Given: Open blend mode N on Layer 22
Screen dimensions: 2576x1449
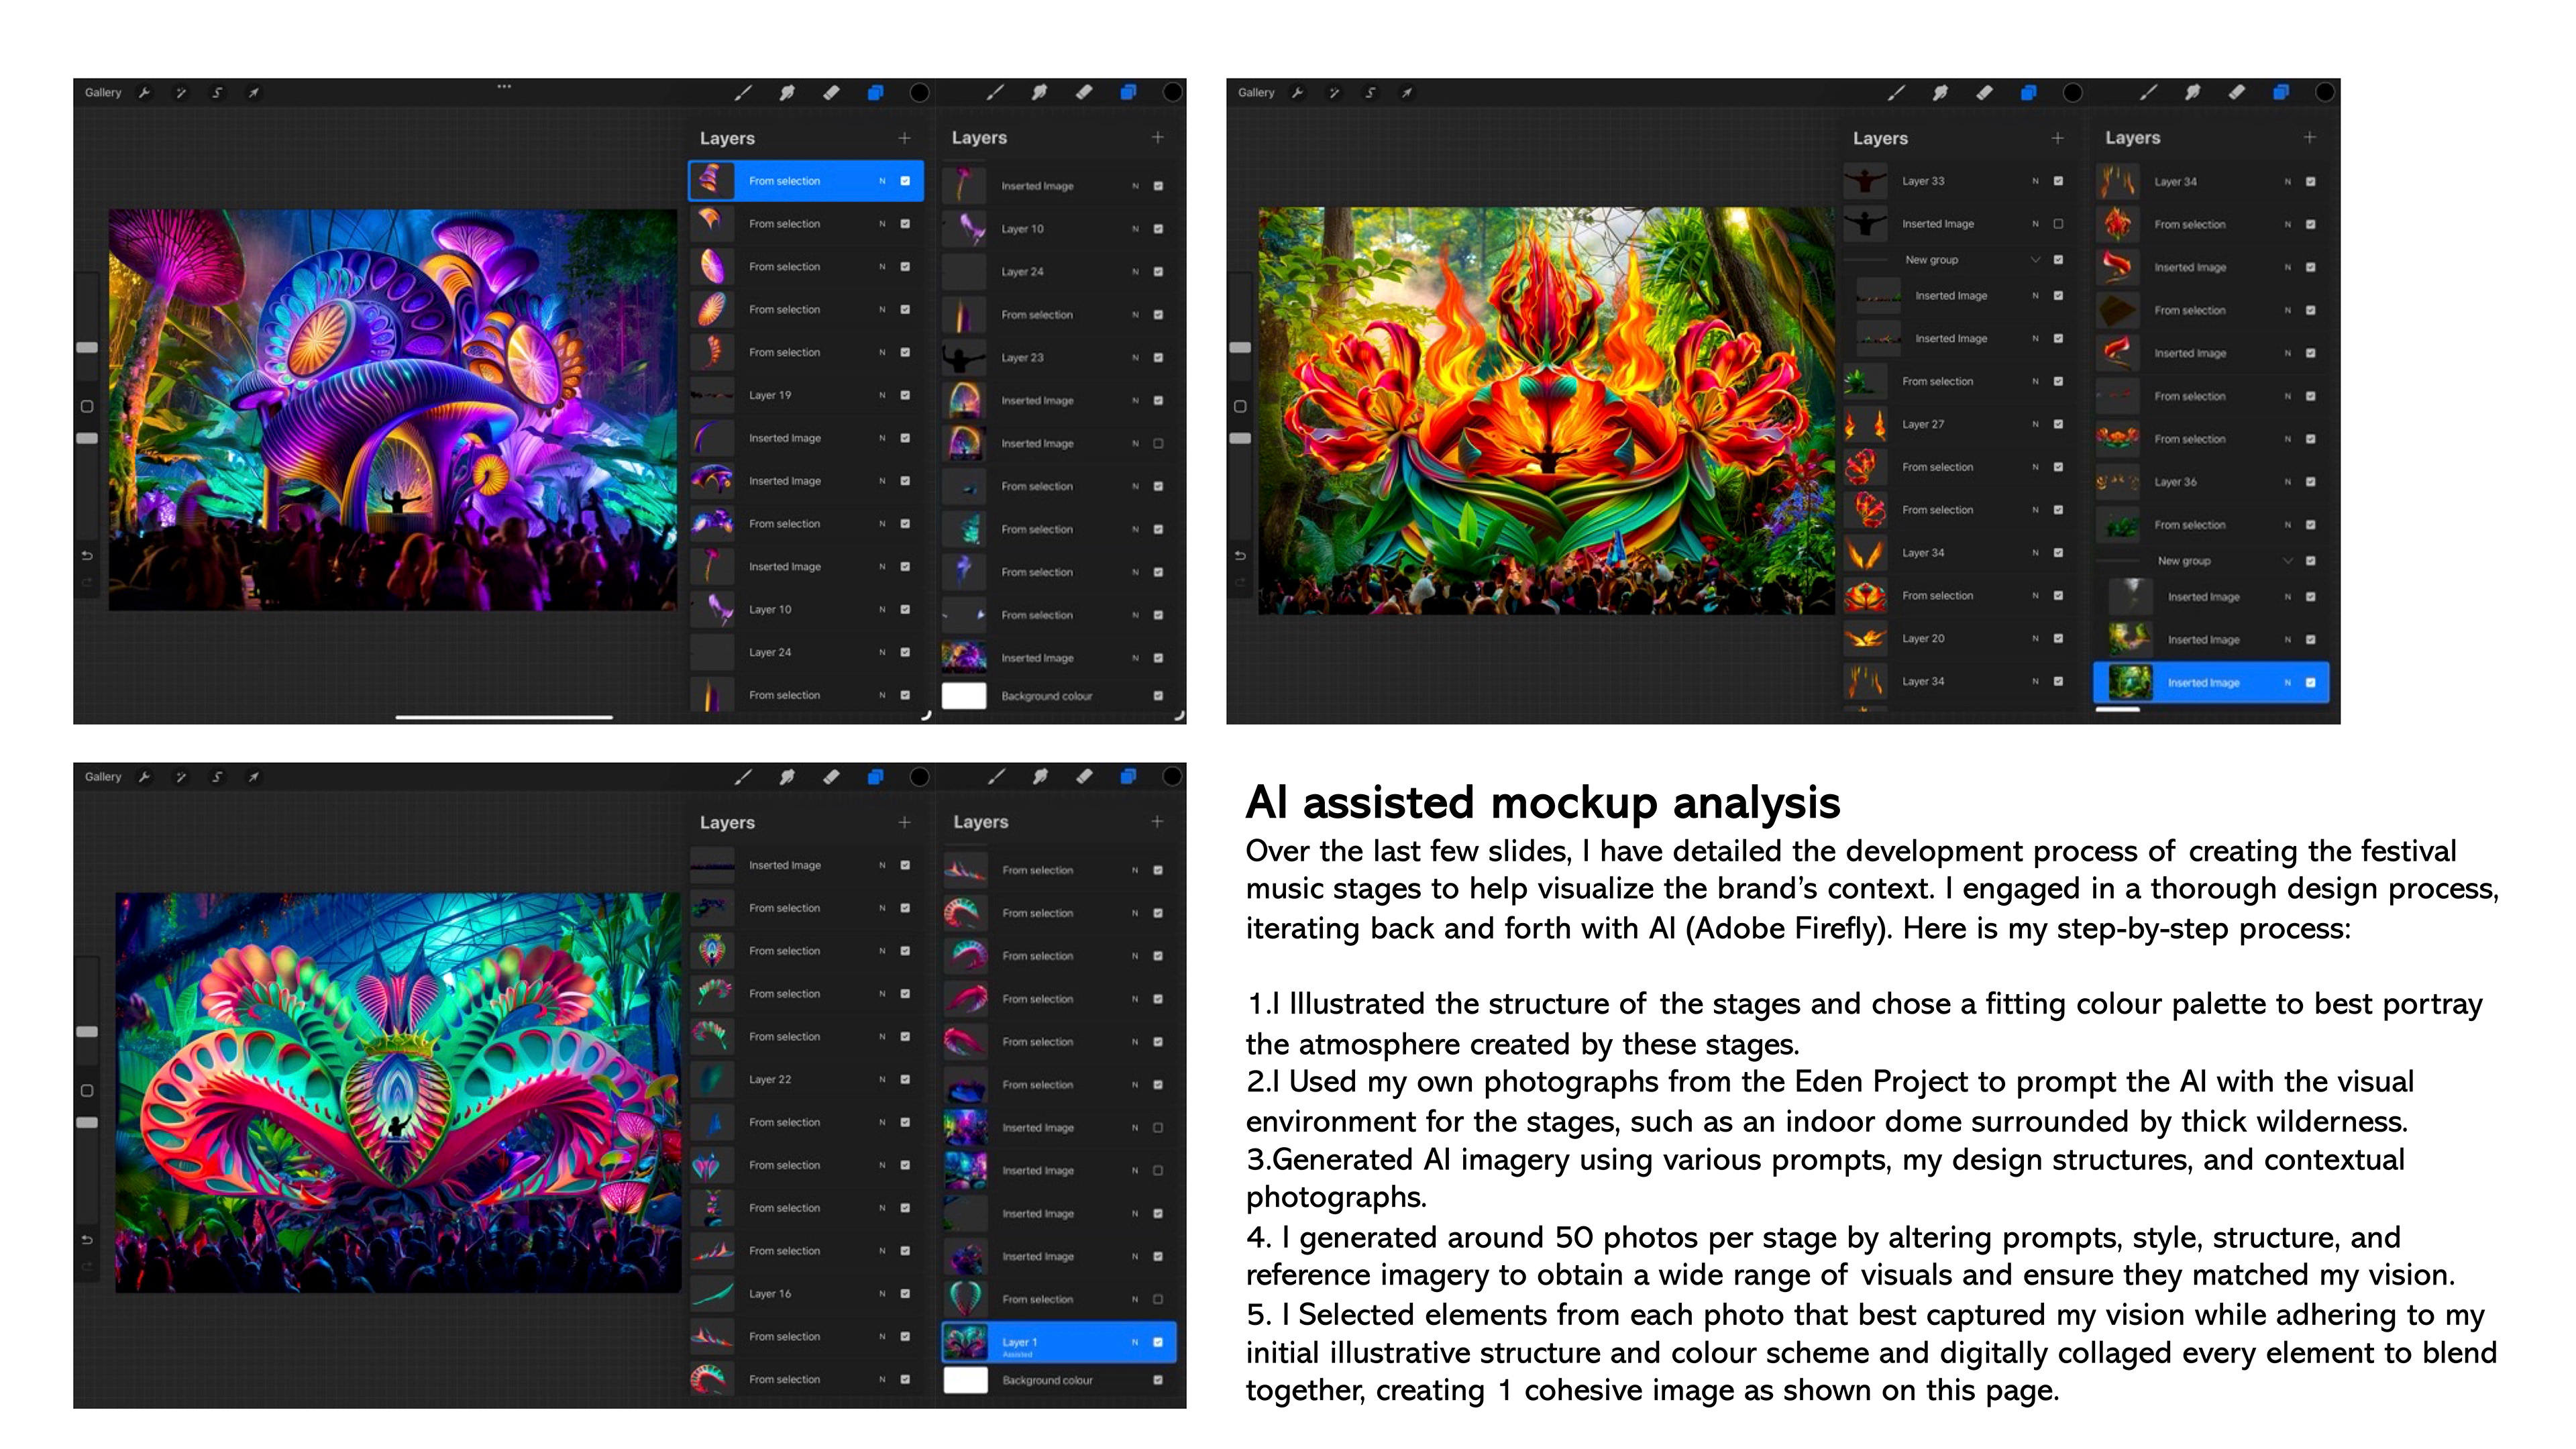Looking at the screenshot, I should point(882,1079).
